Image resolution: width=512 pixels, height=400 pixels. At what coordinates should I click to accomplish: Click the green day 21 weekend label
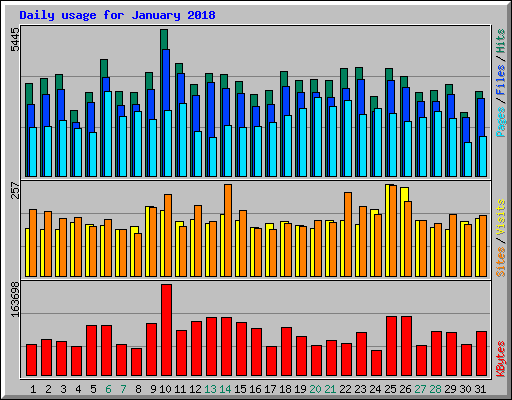tap(330, 389)
